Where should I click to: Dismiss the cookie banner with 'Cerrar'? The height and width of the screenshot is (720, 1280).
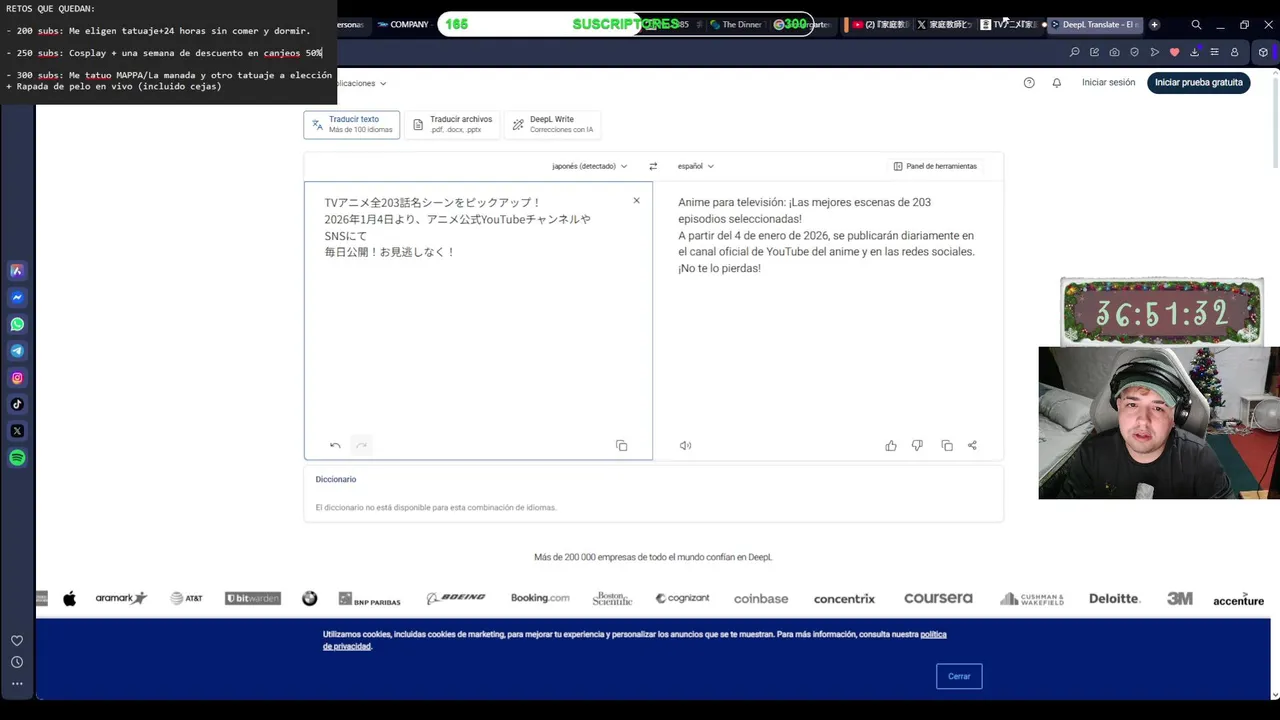tap(959, 676)
